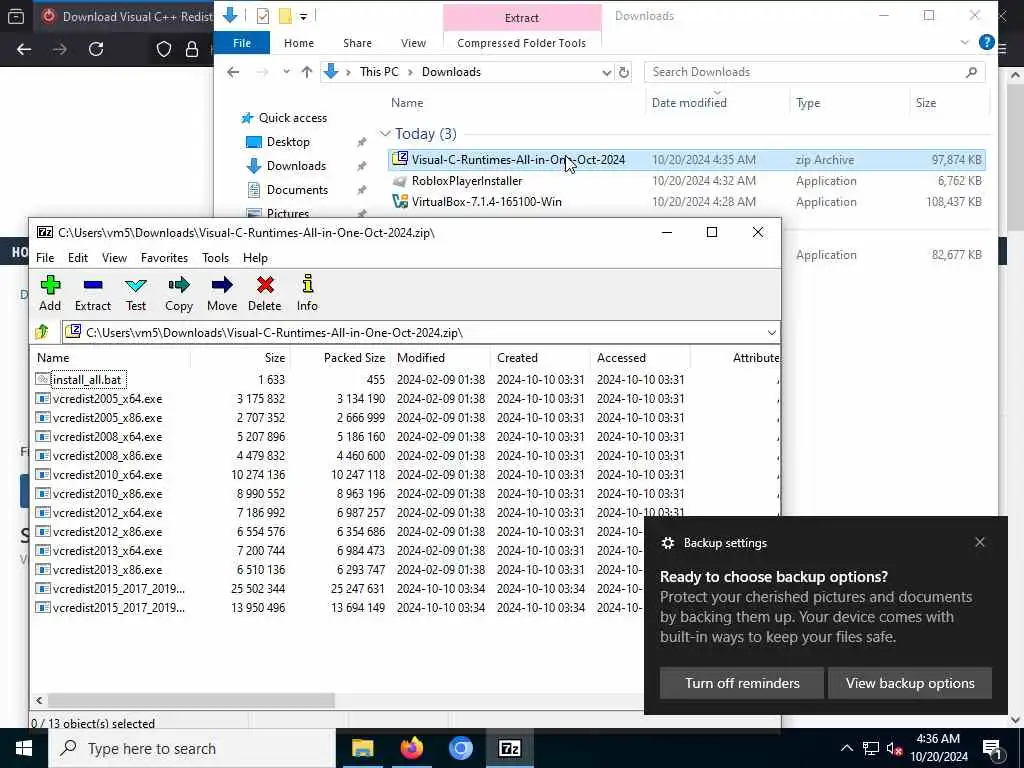Open the Favorites menu in 7-Zip

[165, 257]
